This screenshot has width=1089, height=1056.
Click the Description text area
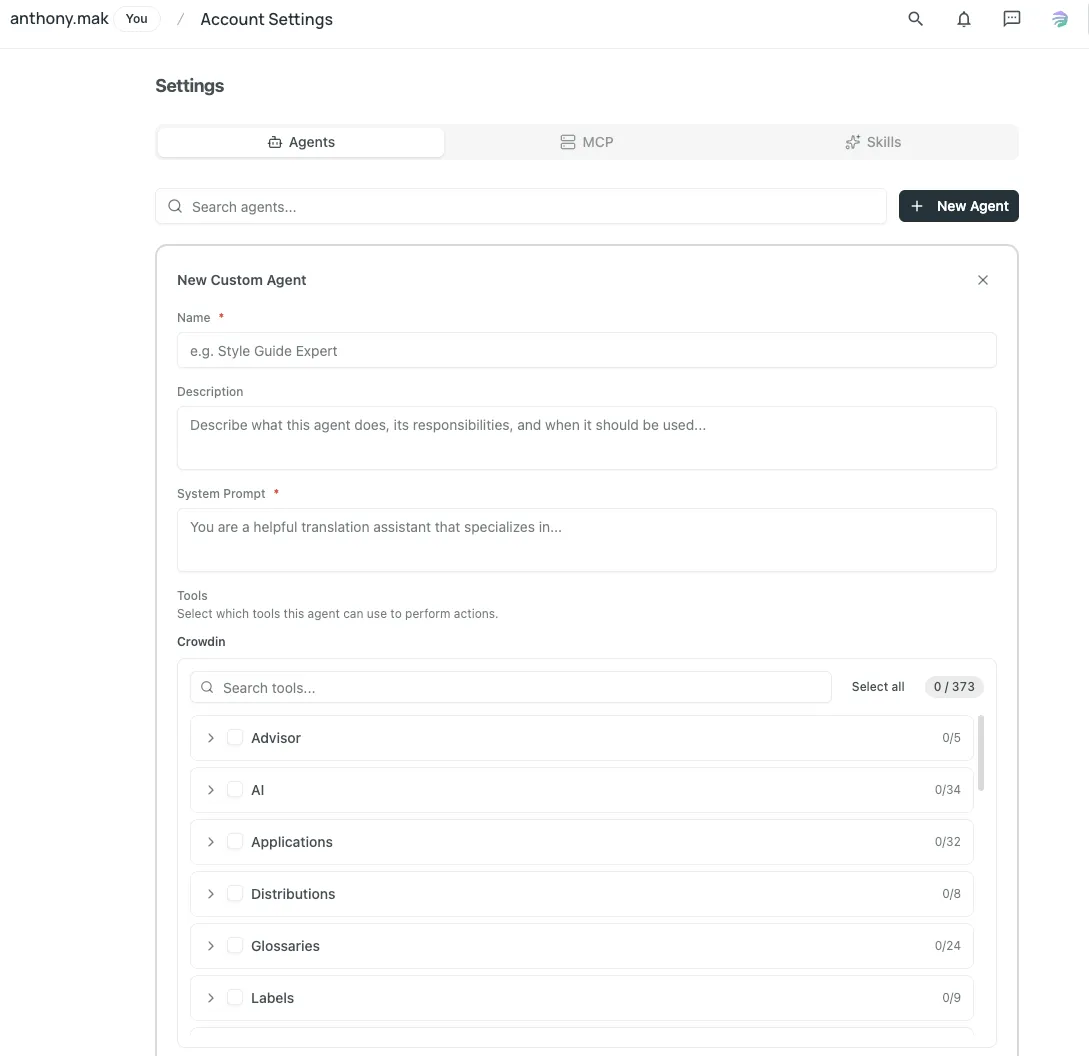click(587, 438)
